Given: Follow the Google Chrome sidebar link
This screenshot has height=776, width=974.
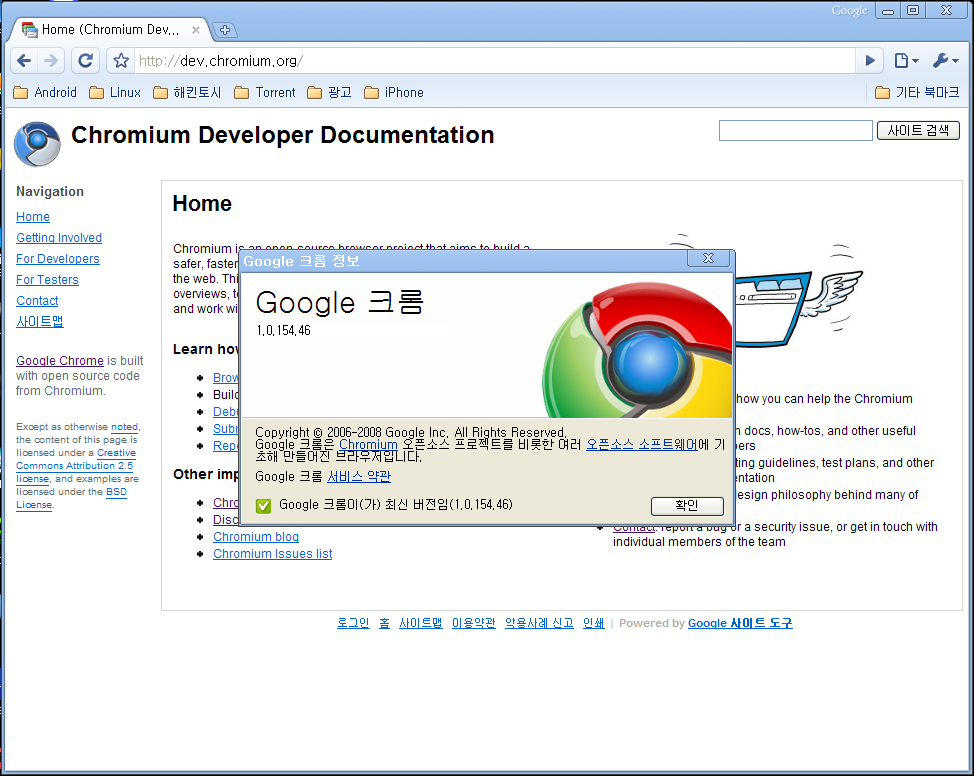Looking at the screenshot, I should tap(60, 361).
